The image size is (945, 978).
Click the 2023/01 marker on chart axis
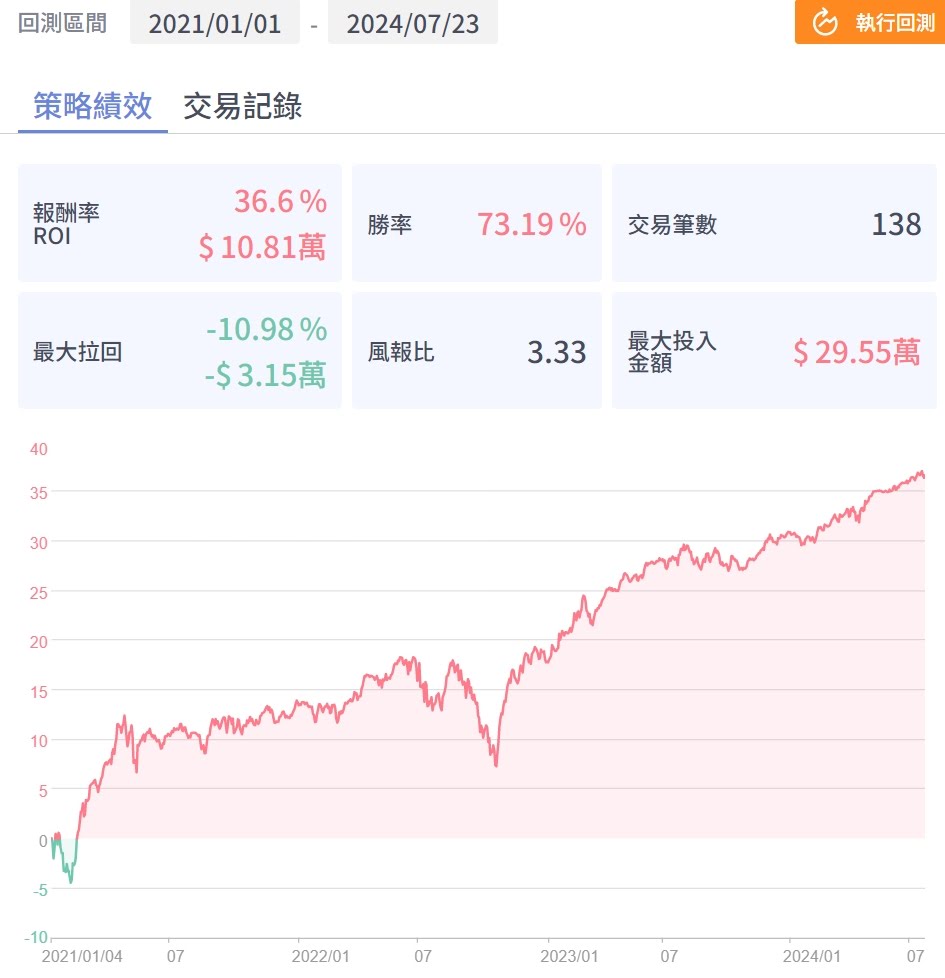(569, 956)
